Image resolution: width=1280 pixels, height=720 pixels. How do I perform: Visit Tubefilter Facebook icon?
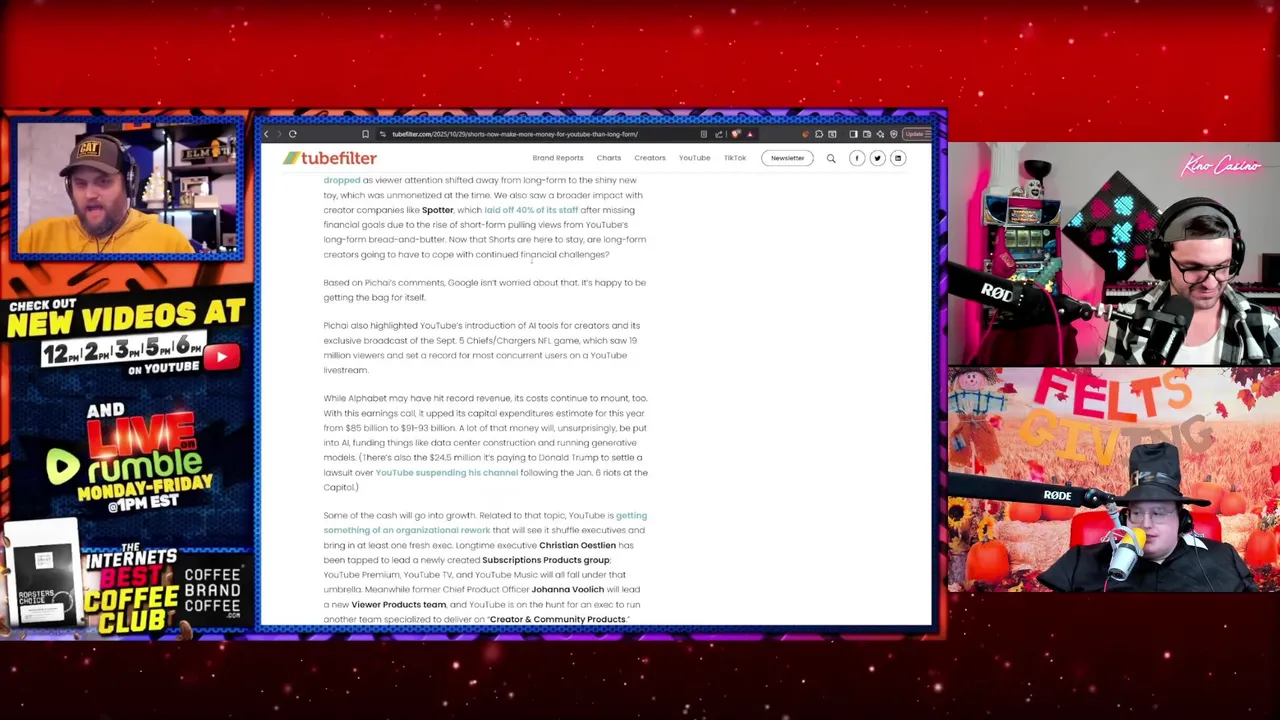pos(857,158)
